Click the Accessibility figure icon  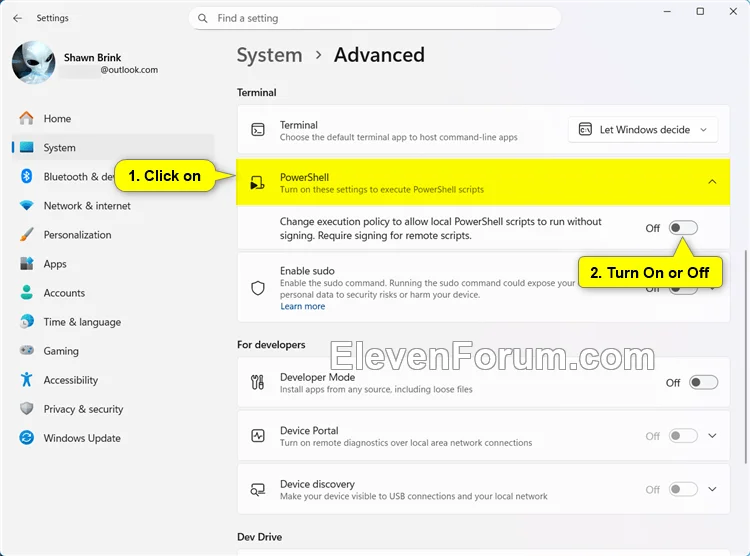(27, 379)
